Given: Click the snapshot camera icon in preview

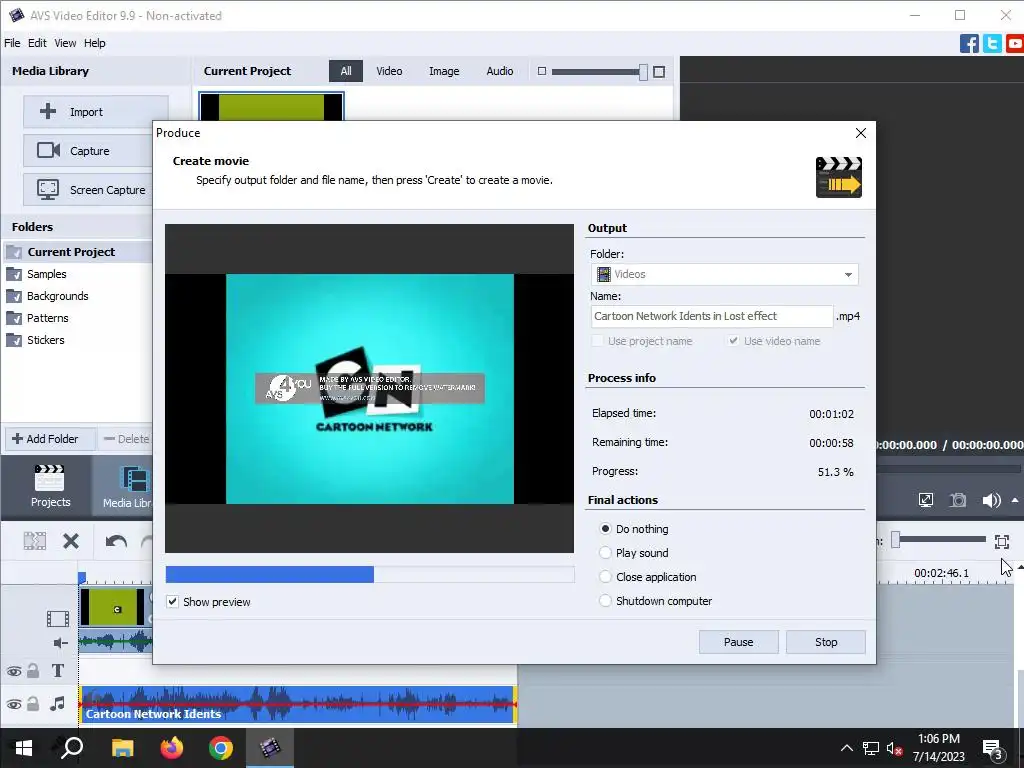Looking at the screenshot, I should 958,500.
